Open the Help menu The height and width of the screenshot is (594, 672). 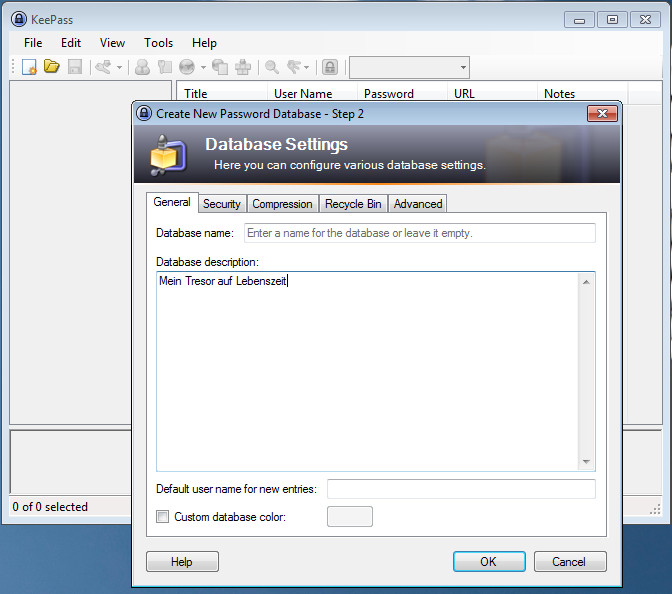click(204, 43)
